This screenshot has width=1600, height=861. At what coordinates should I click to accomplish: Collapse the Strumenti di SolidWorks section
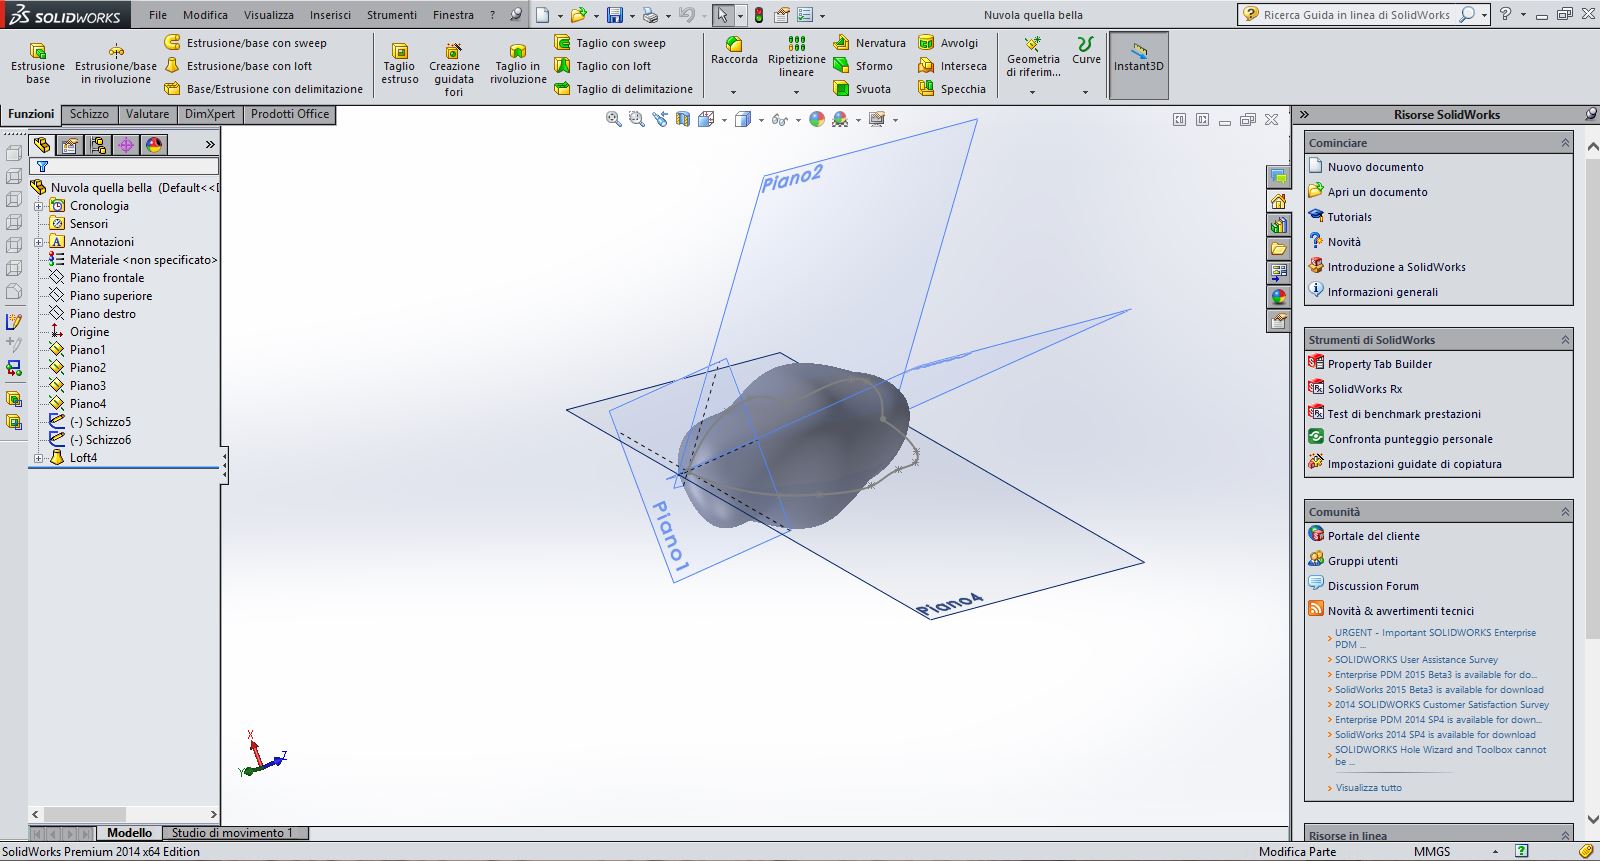1565,340
